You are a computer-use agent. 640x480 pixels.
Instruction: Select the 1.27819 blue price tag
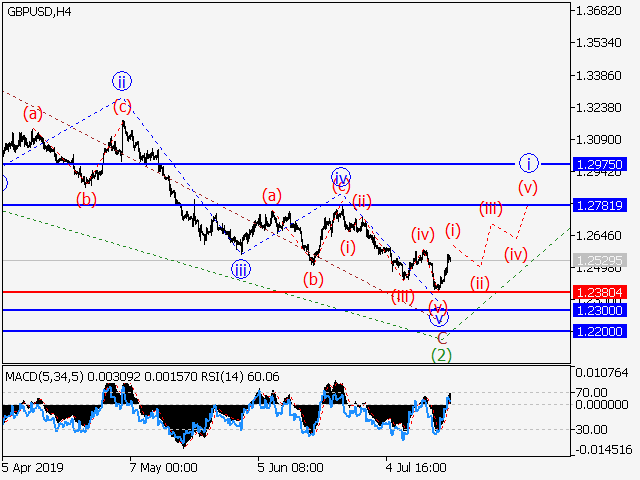coord(600,205)
